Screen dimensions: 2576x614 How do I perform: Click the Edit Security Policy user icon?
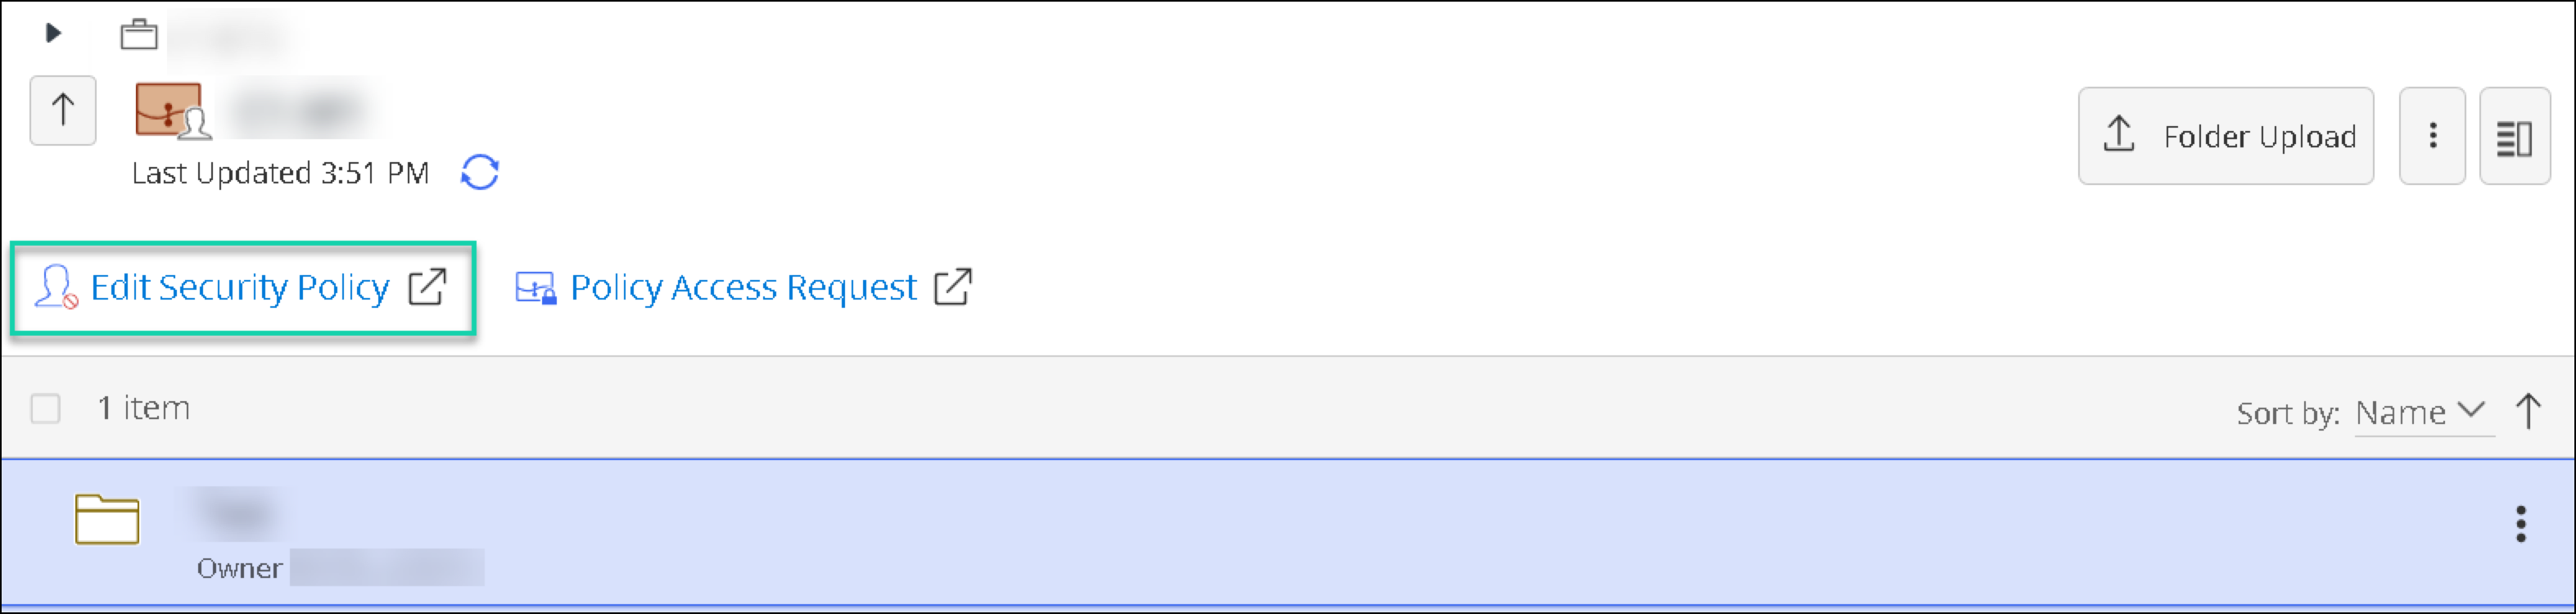[56, 287]
